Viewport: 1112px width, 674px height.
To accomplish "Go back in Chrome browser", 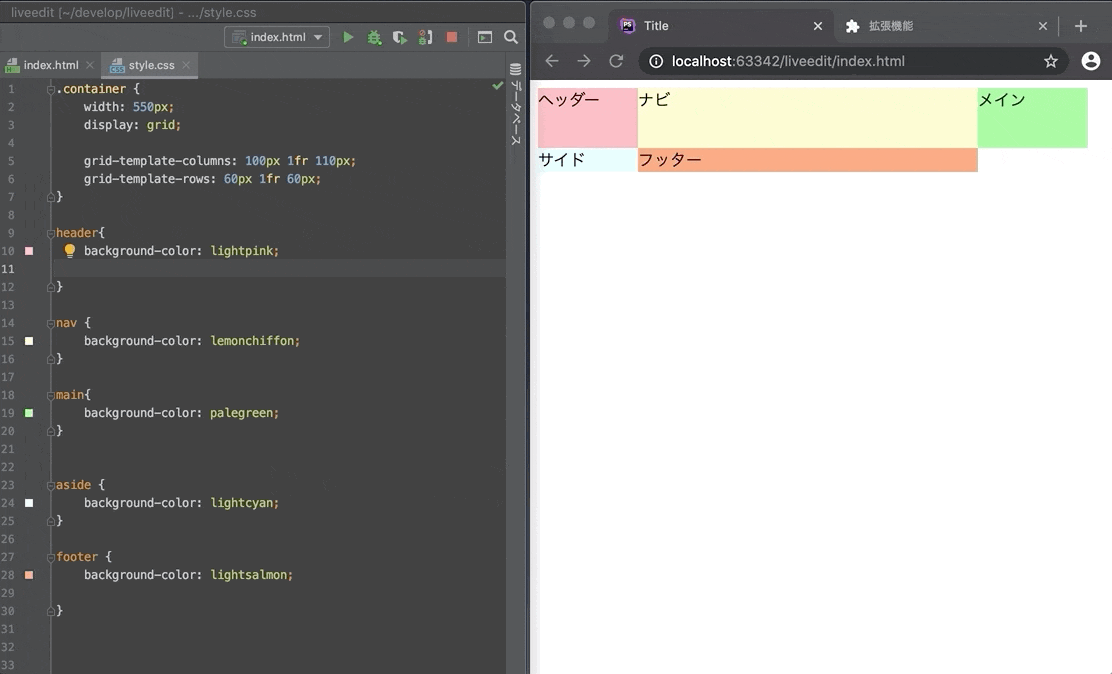I will (x=552, y=61).
